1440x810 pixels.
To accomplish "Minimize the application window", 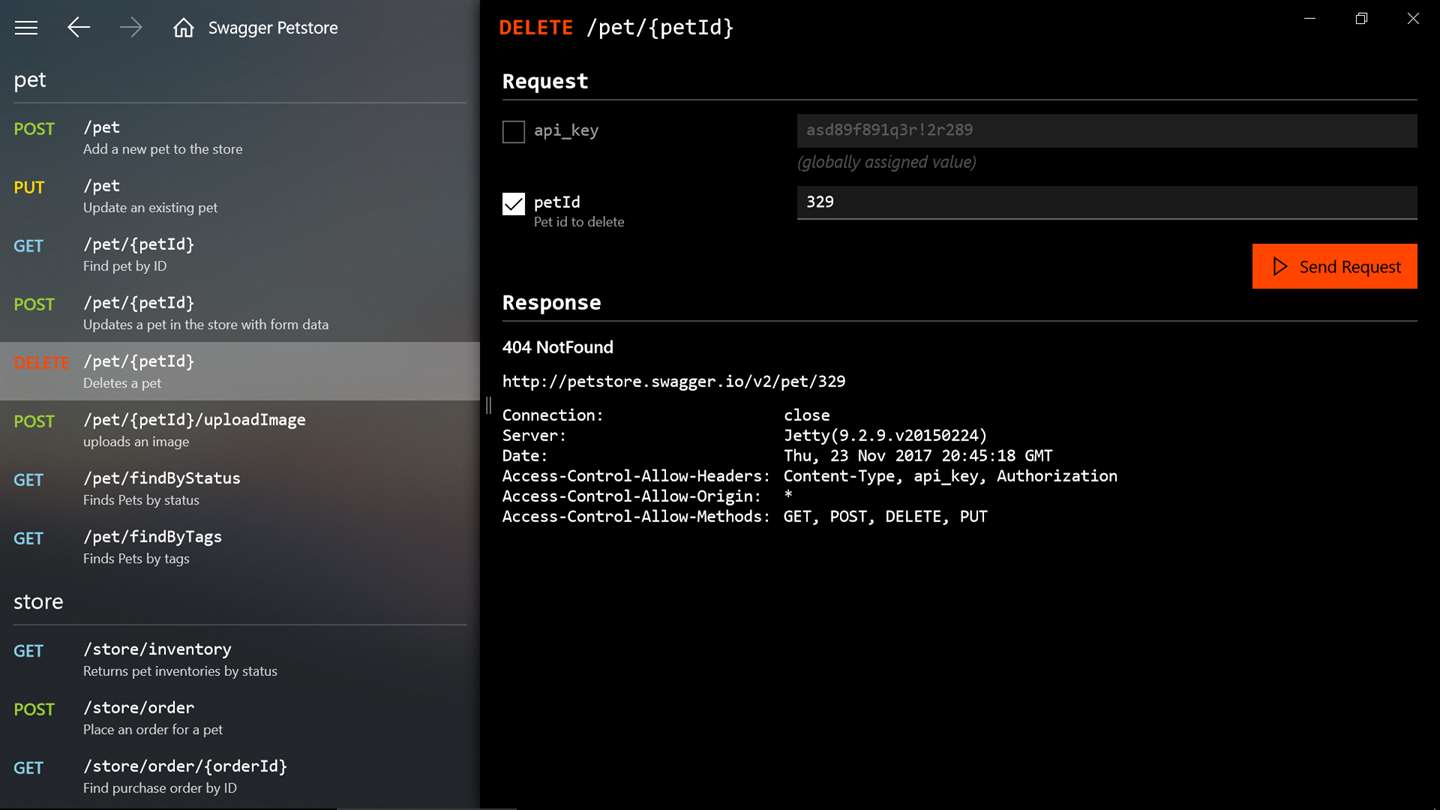I will coord(1309,19).
